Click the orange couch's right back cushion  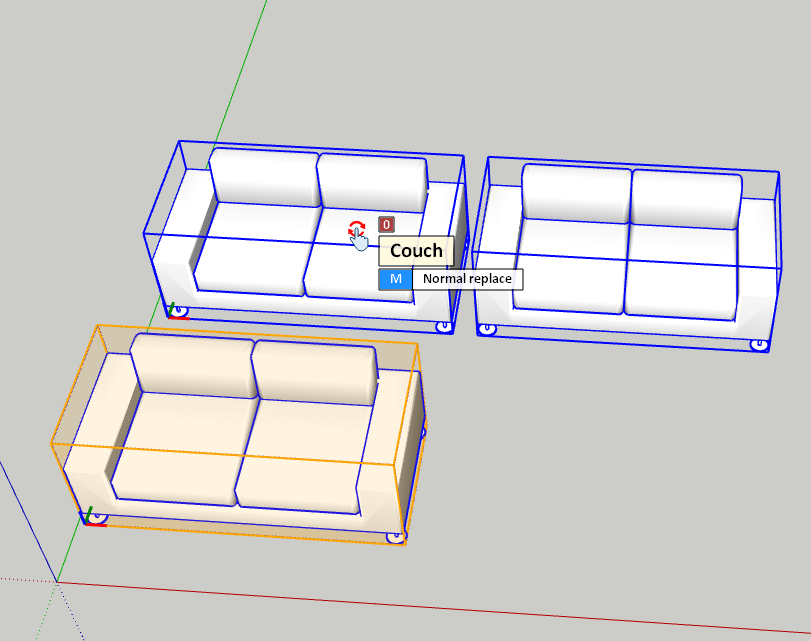[x=314, y=373]
